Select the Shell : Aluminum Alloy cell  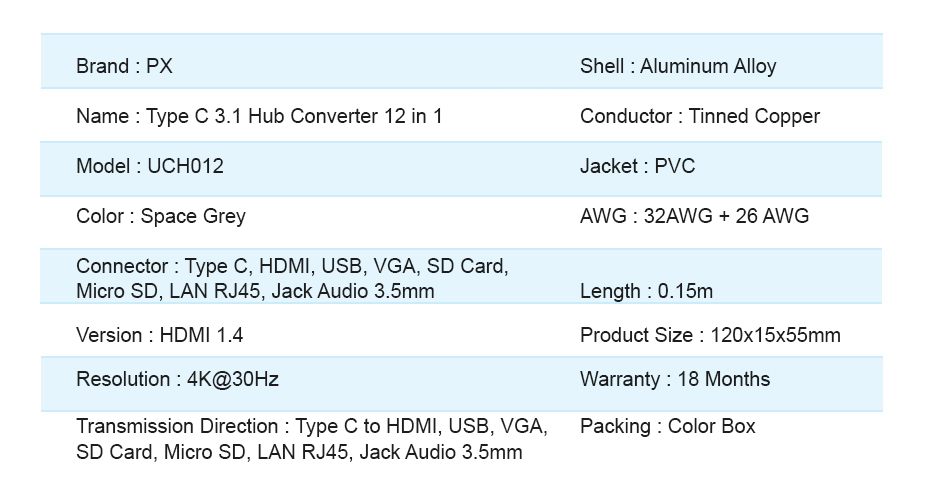(678, 66)
